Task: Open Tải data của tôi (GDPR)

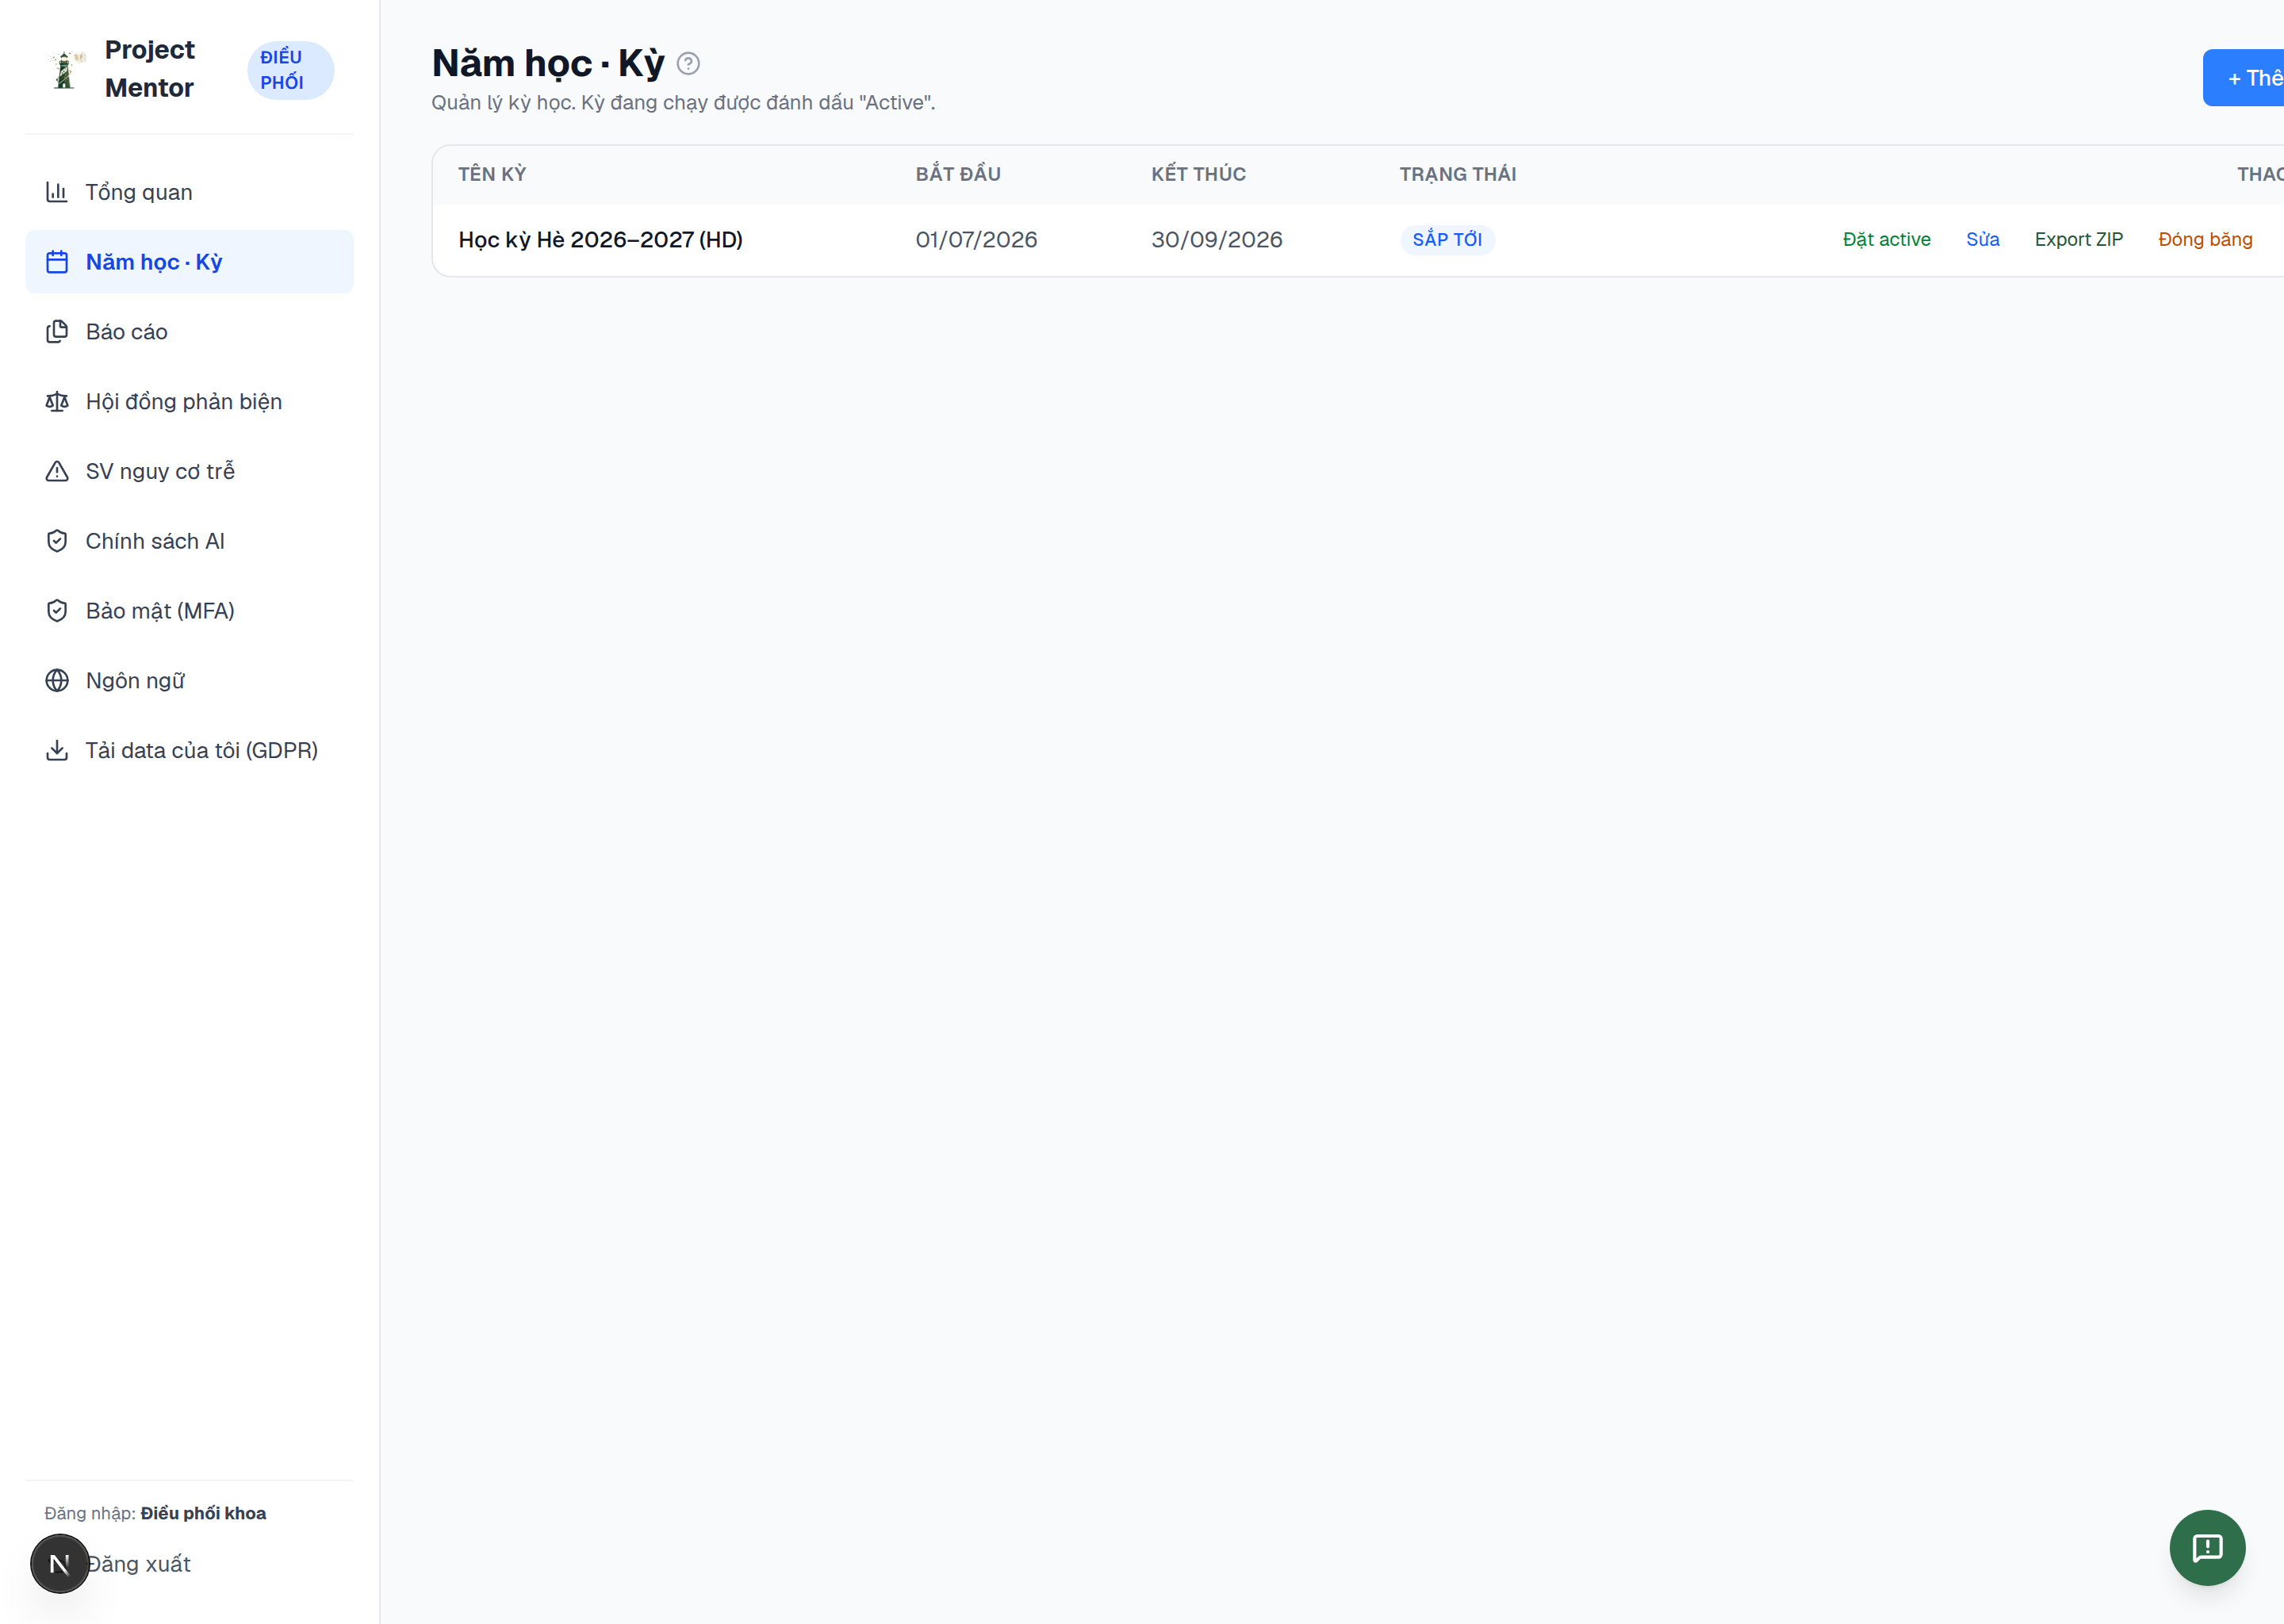Action: click(189, 750)
